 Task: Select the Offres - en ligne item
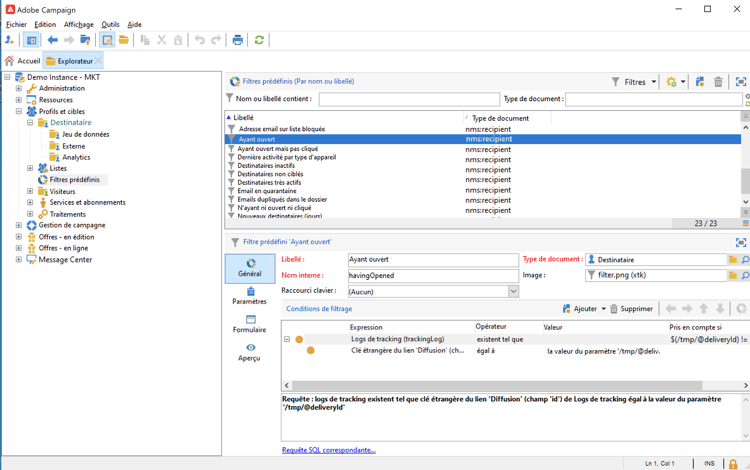[x=63, y=248]
